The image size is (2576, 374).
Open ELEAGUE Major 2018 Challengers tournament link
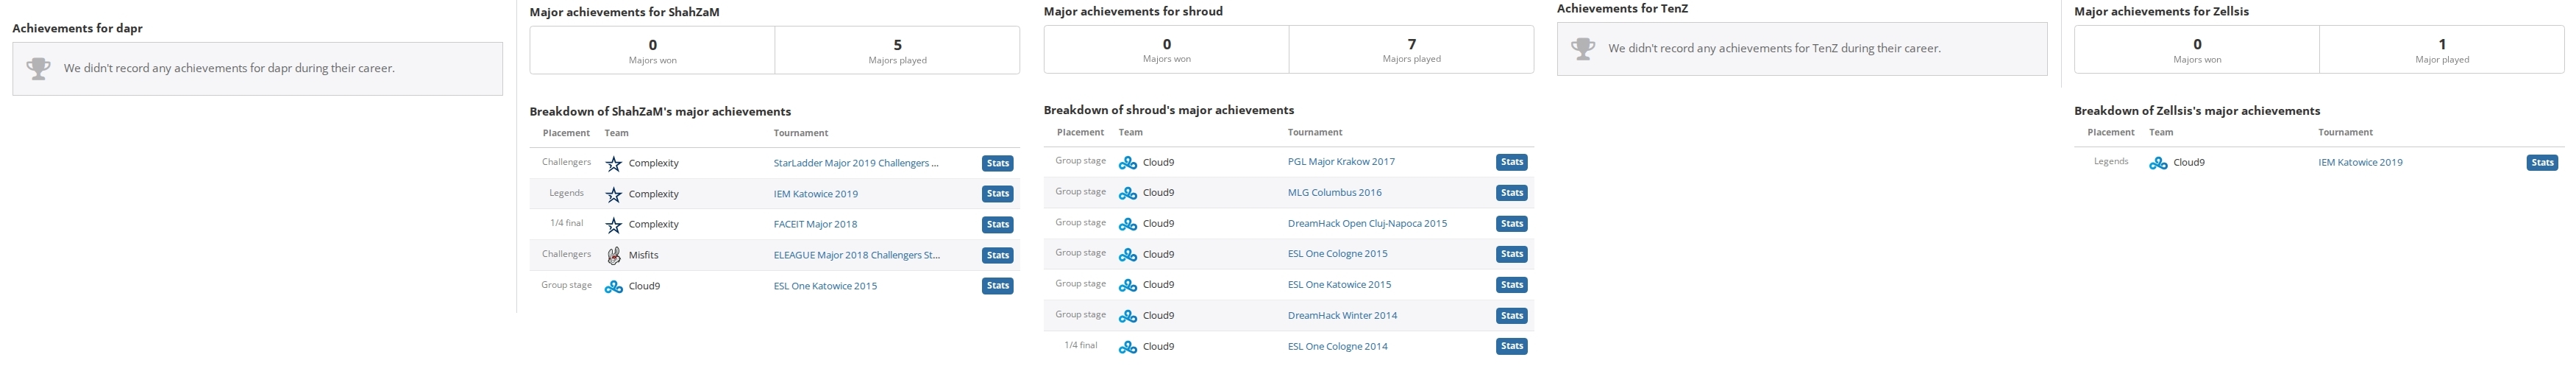(856, 255)
